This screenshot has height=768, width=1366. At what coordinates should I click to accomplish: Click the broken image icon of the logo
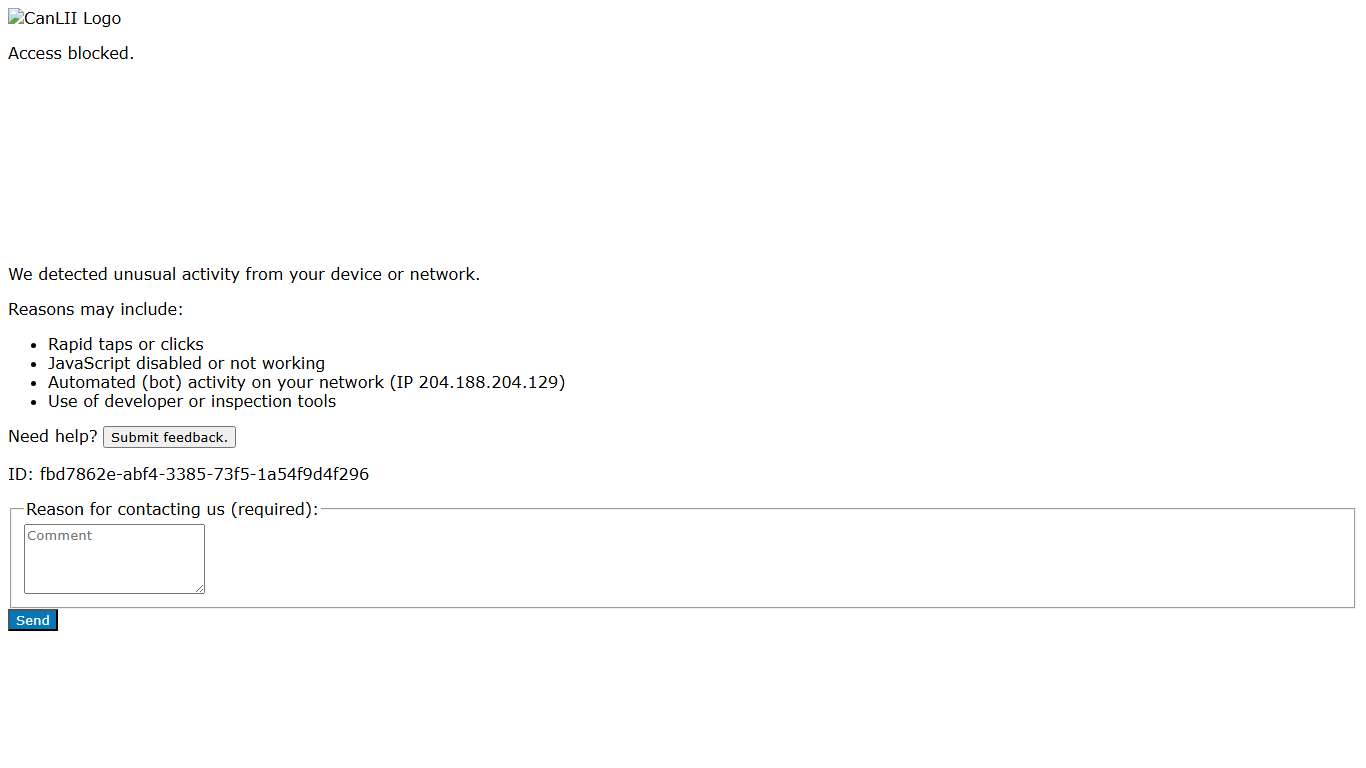click(x=16, y=18)
